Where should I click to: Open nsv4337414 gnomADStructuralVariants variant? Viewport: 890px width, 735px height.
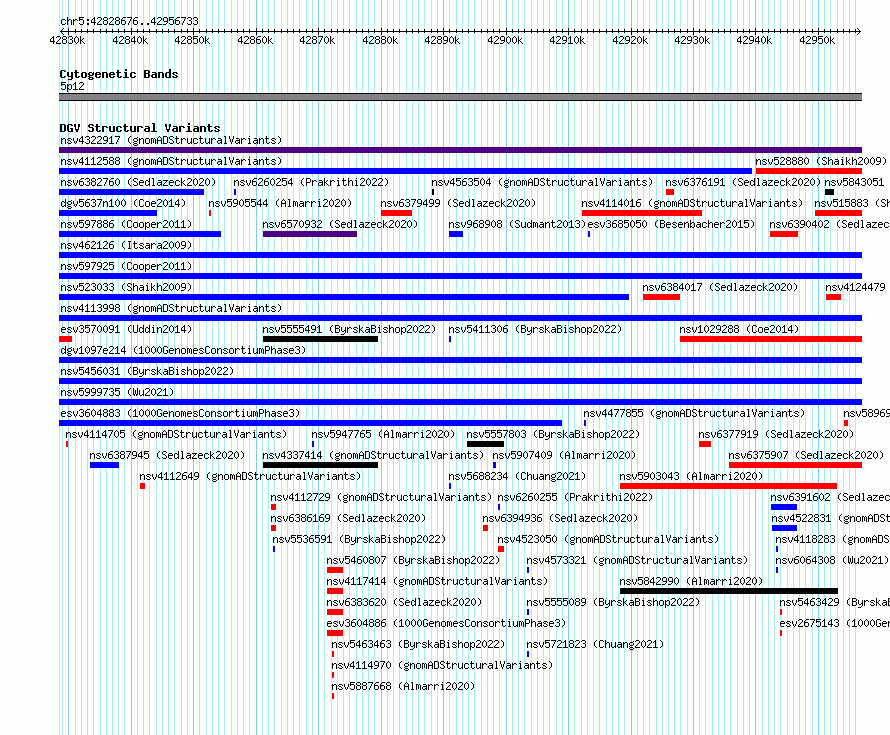[x=373, y=455]
